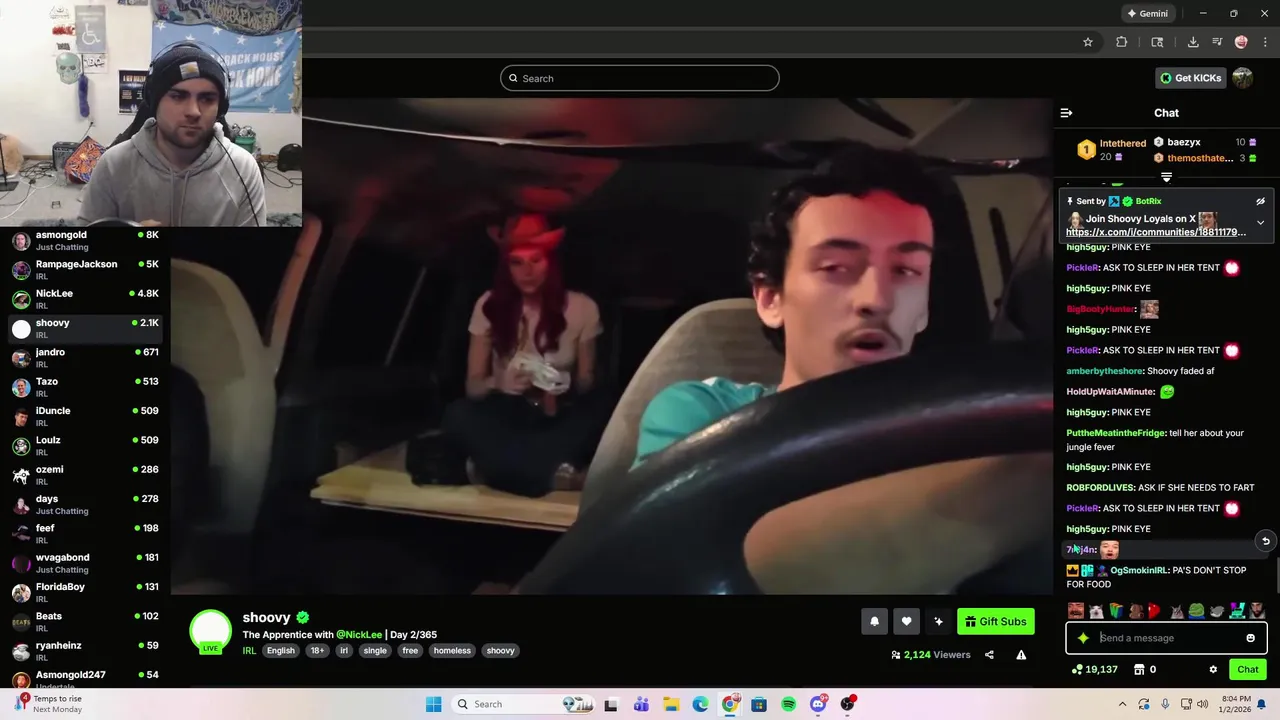
Task: Open Spotify from the taskbar
Action: coord(789,704)
